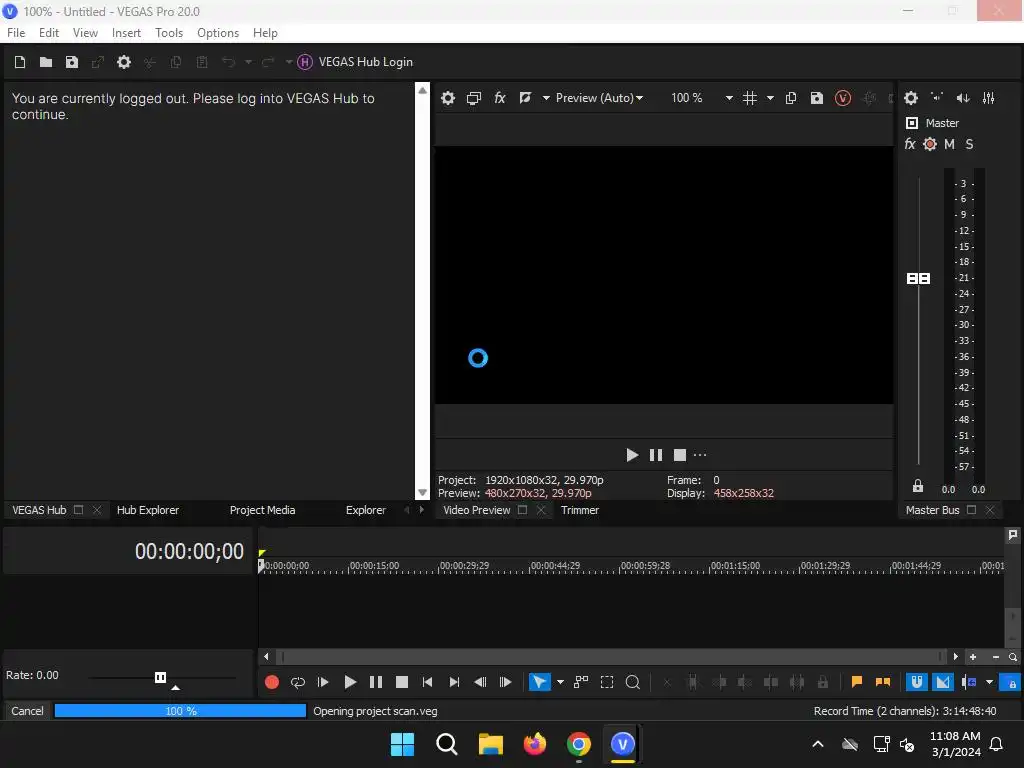
Task: Open Video Output FX in preview
Action: point(500,98)
